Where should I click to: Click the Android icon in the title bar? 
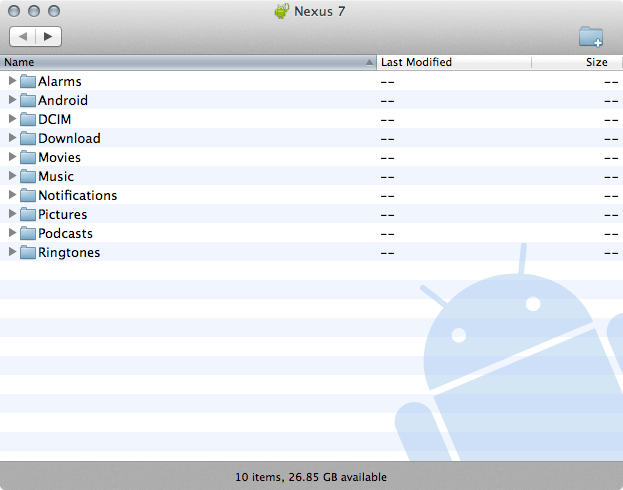[282, 11]
